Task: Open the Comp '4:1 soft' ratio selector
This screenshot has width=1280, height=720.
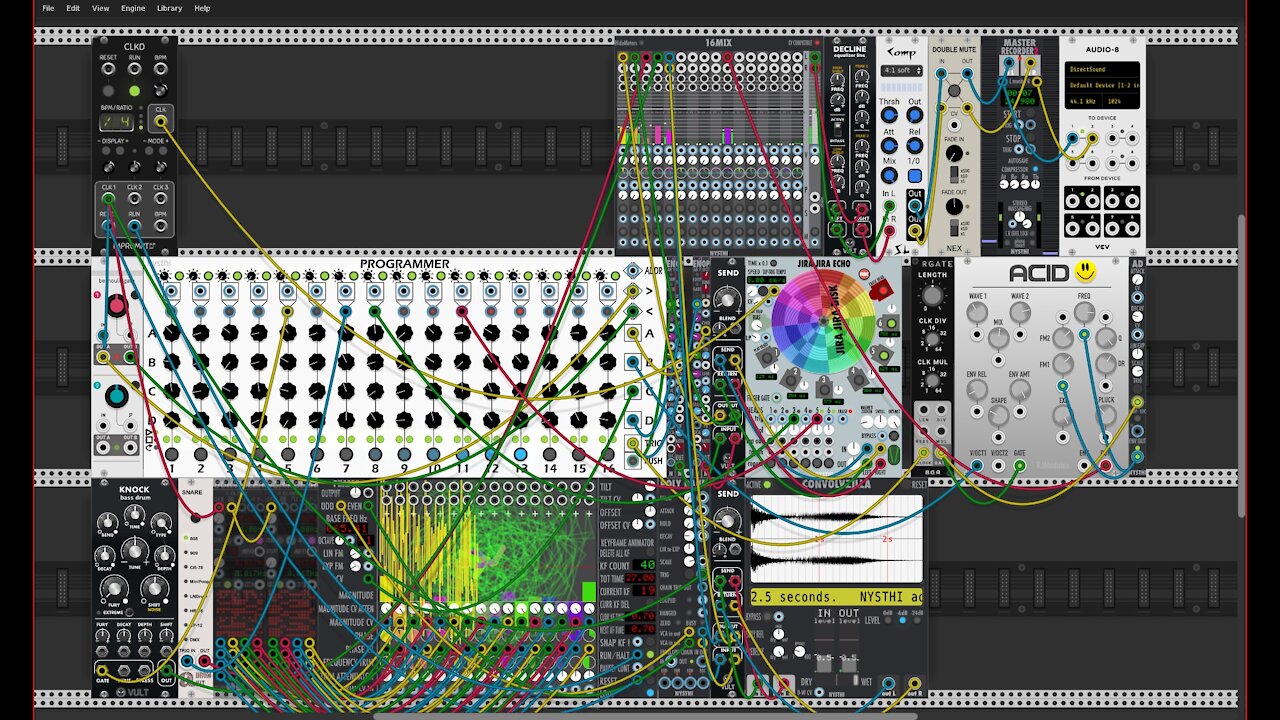Action: [x=901, y=70]
